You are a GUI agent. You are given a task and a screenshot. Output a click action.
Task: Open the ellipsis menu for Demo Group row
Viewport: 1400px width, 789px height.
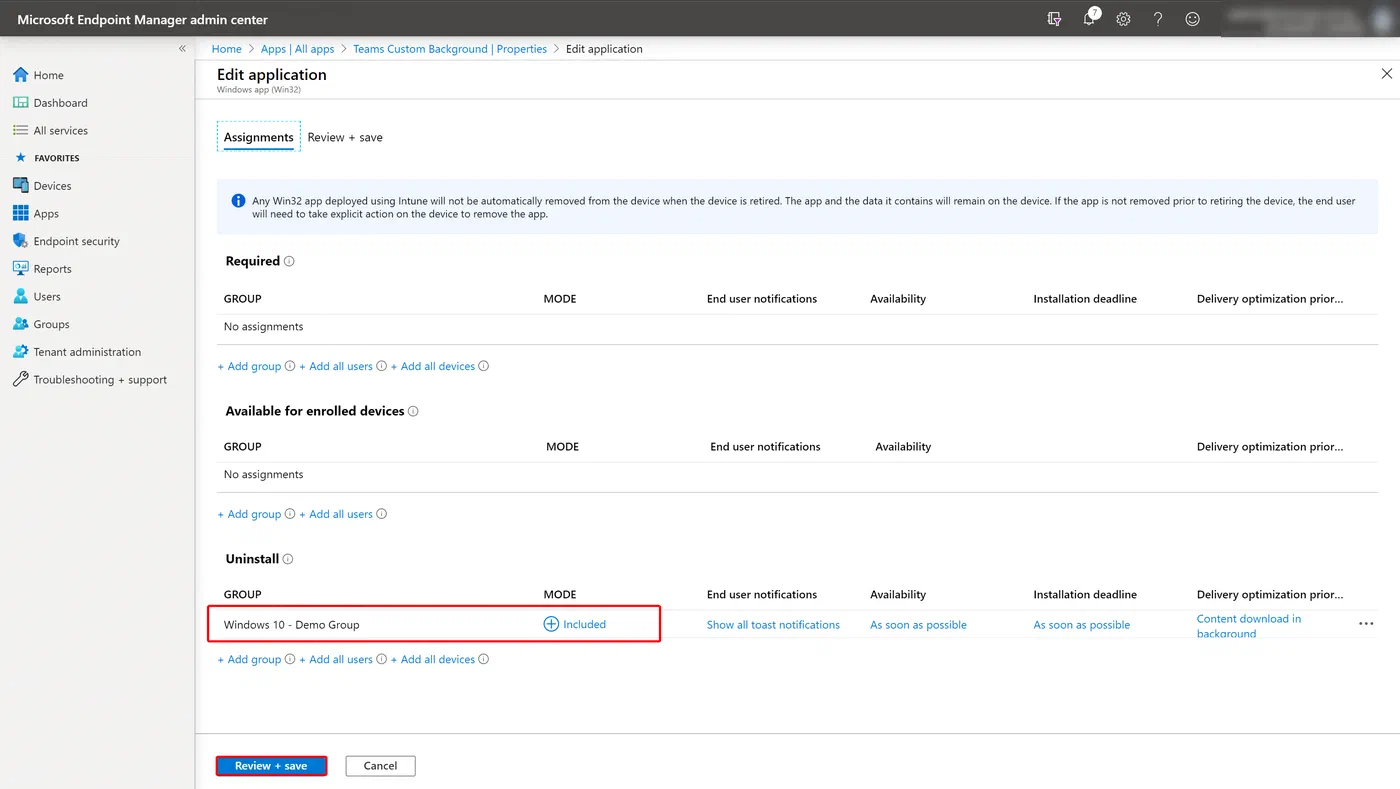[1366, 624]
